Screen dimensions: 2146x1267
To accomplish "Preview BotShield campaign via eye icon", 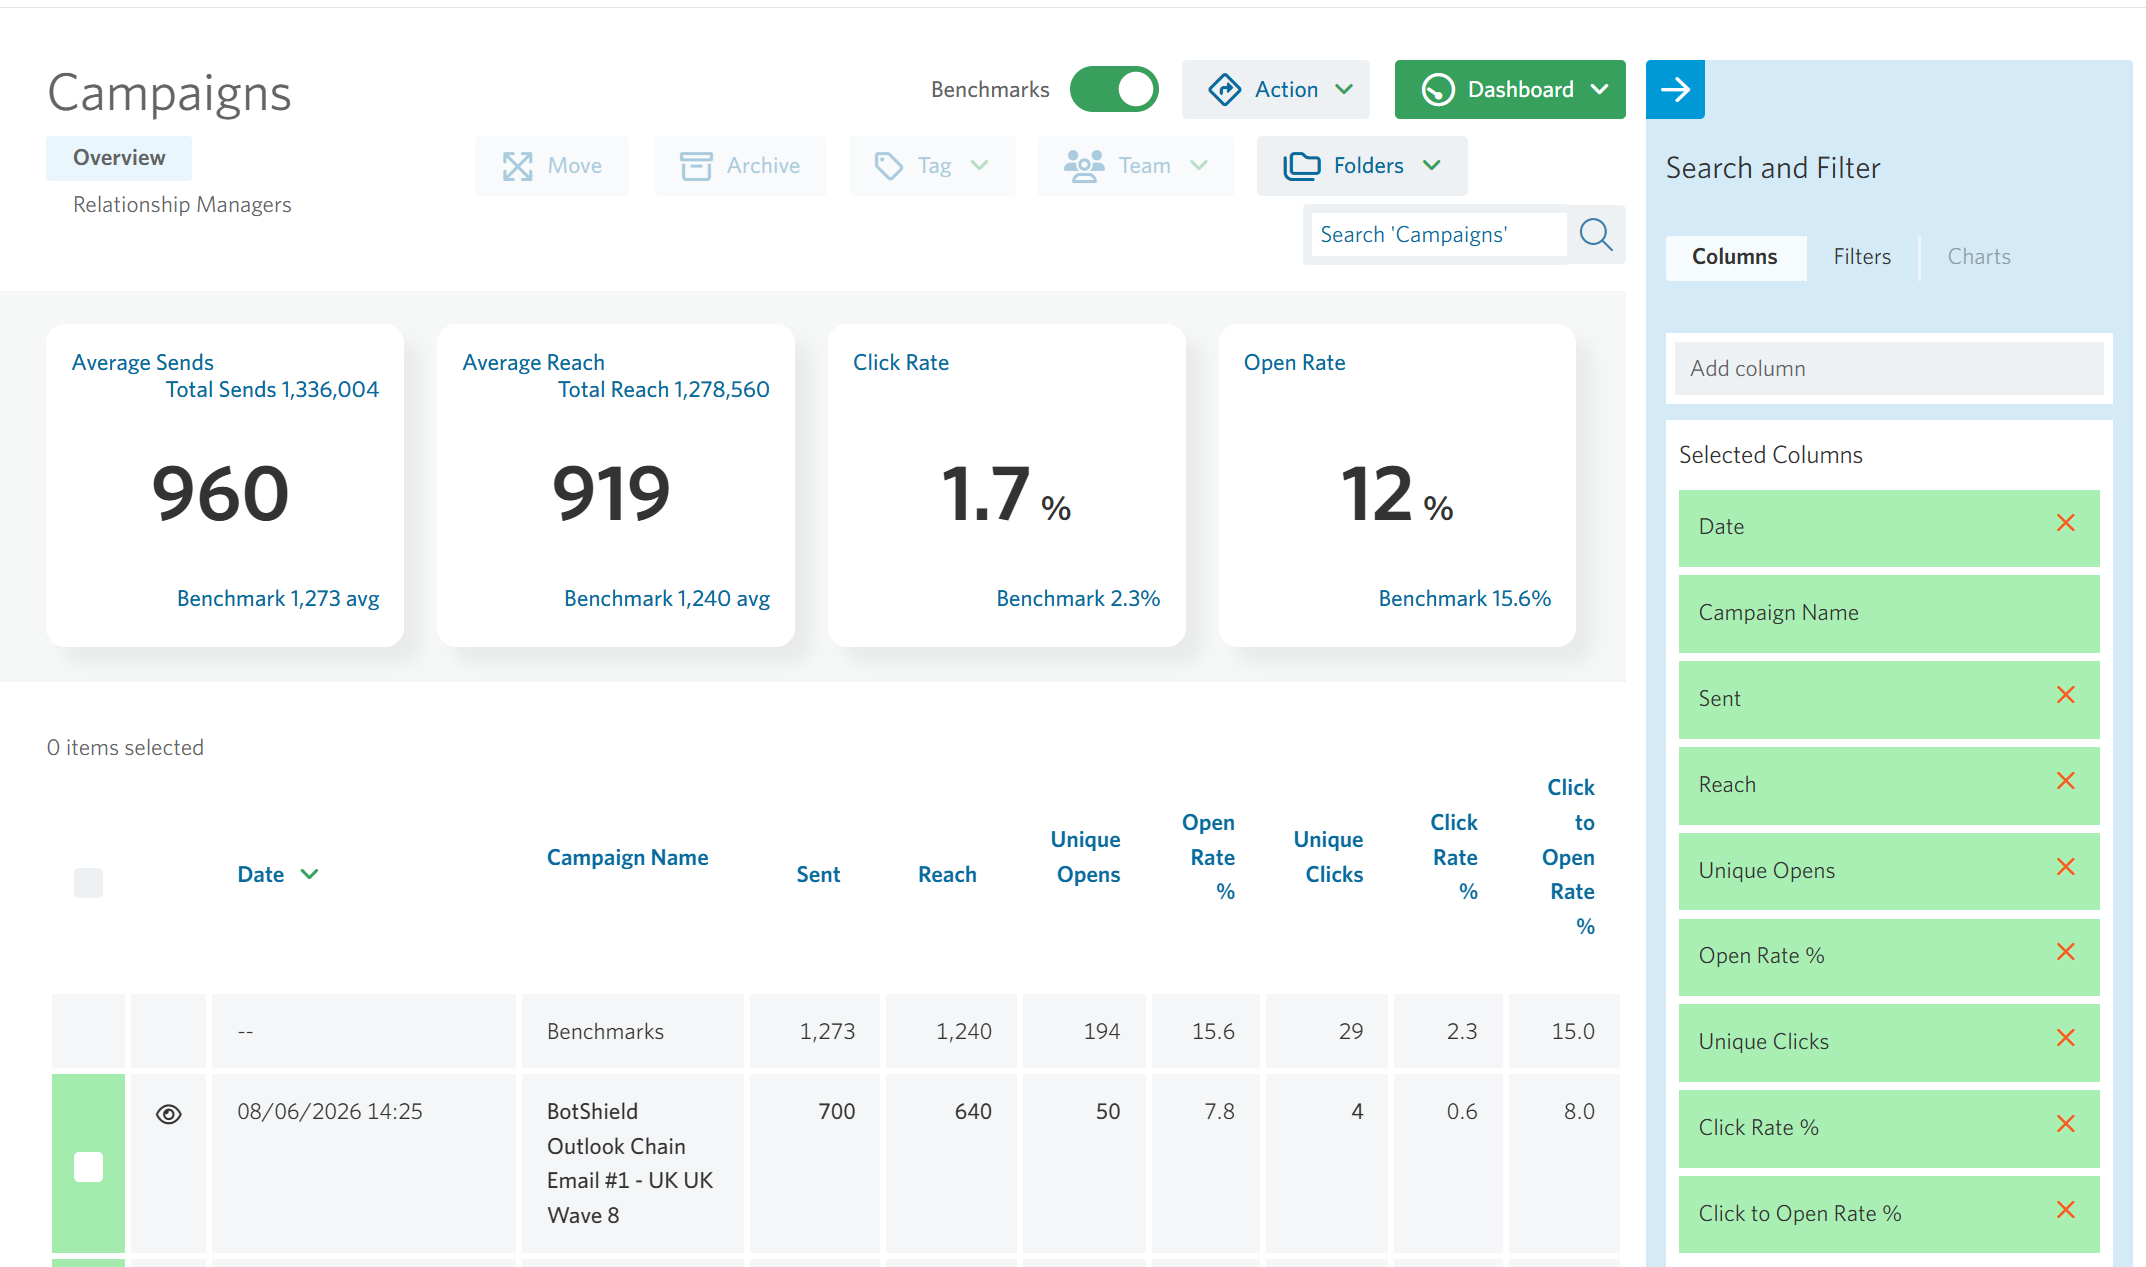I will (169, 1114).
